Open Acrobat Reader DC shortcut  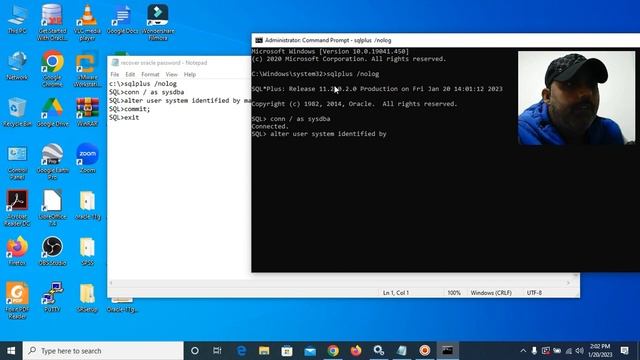(17, 208)
